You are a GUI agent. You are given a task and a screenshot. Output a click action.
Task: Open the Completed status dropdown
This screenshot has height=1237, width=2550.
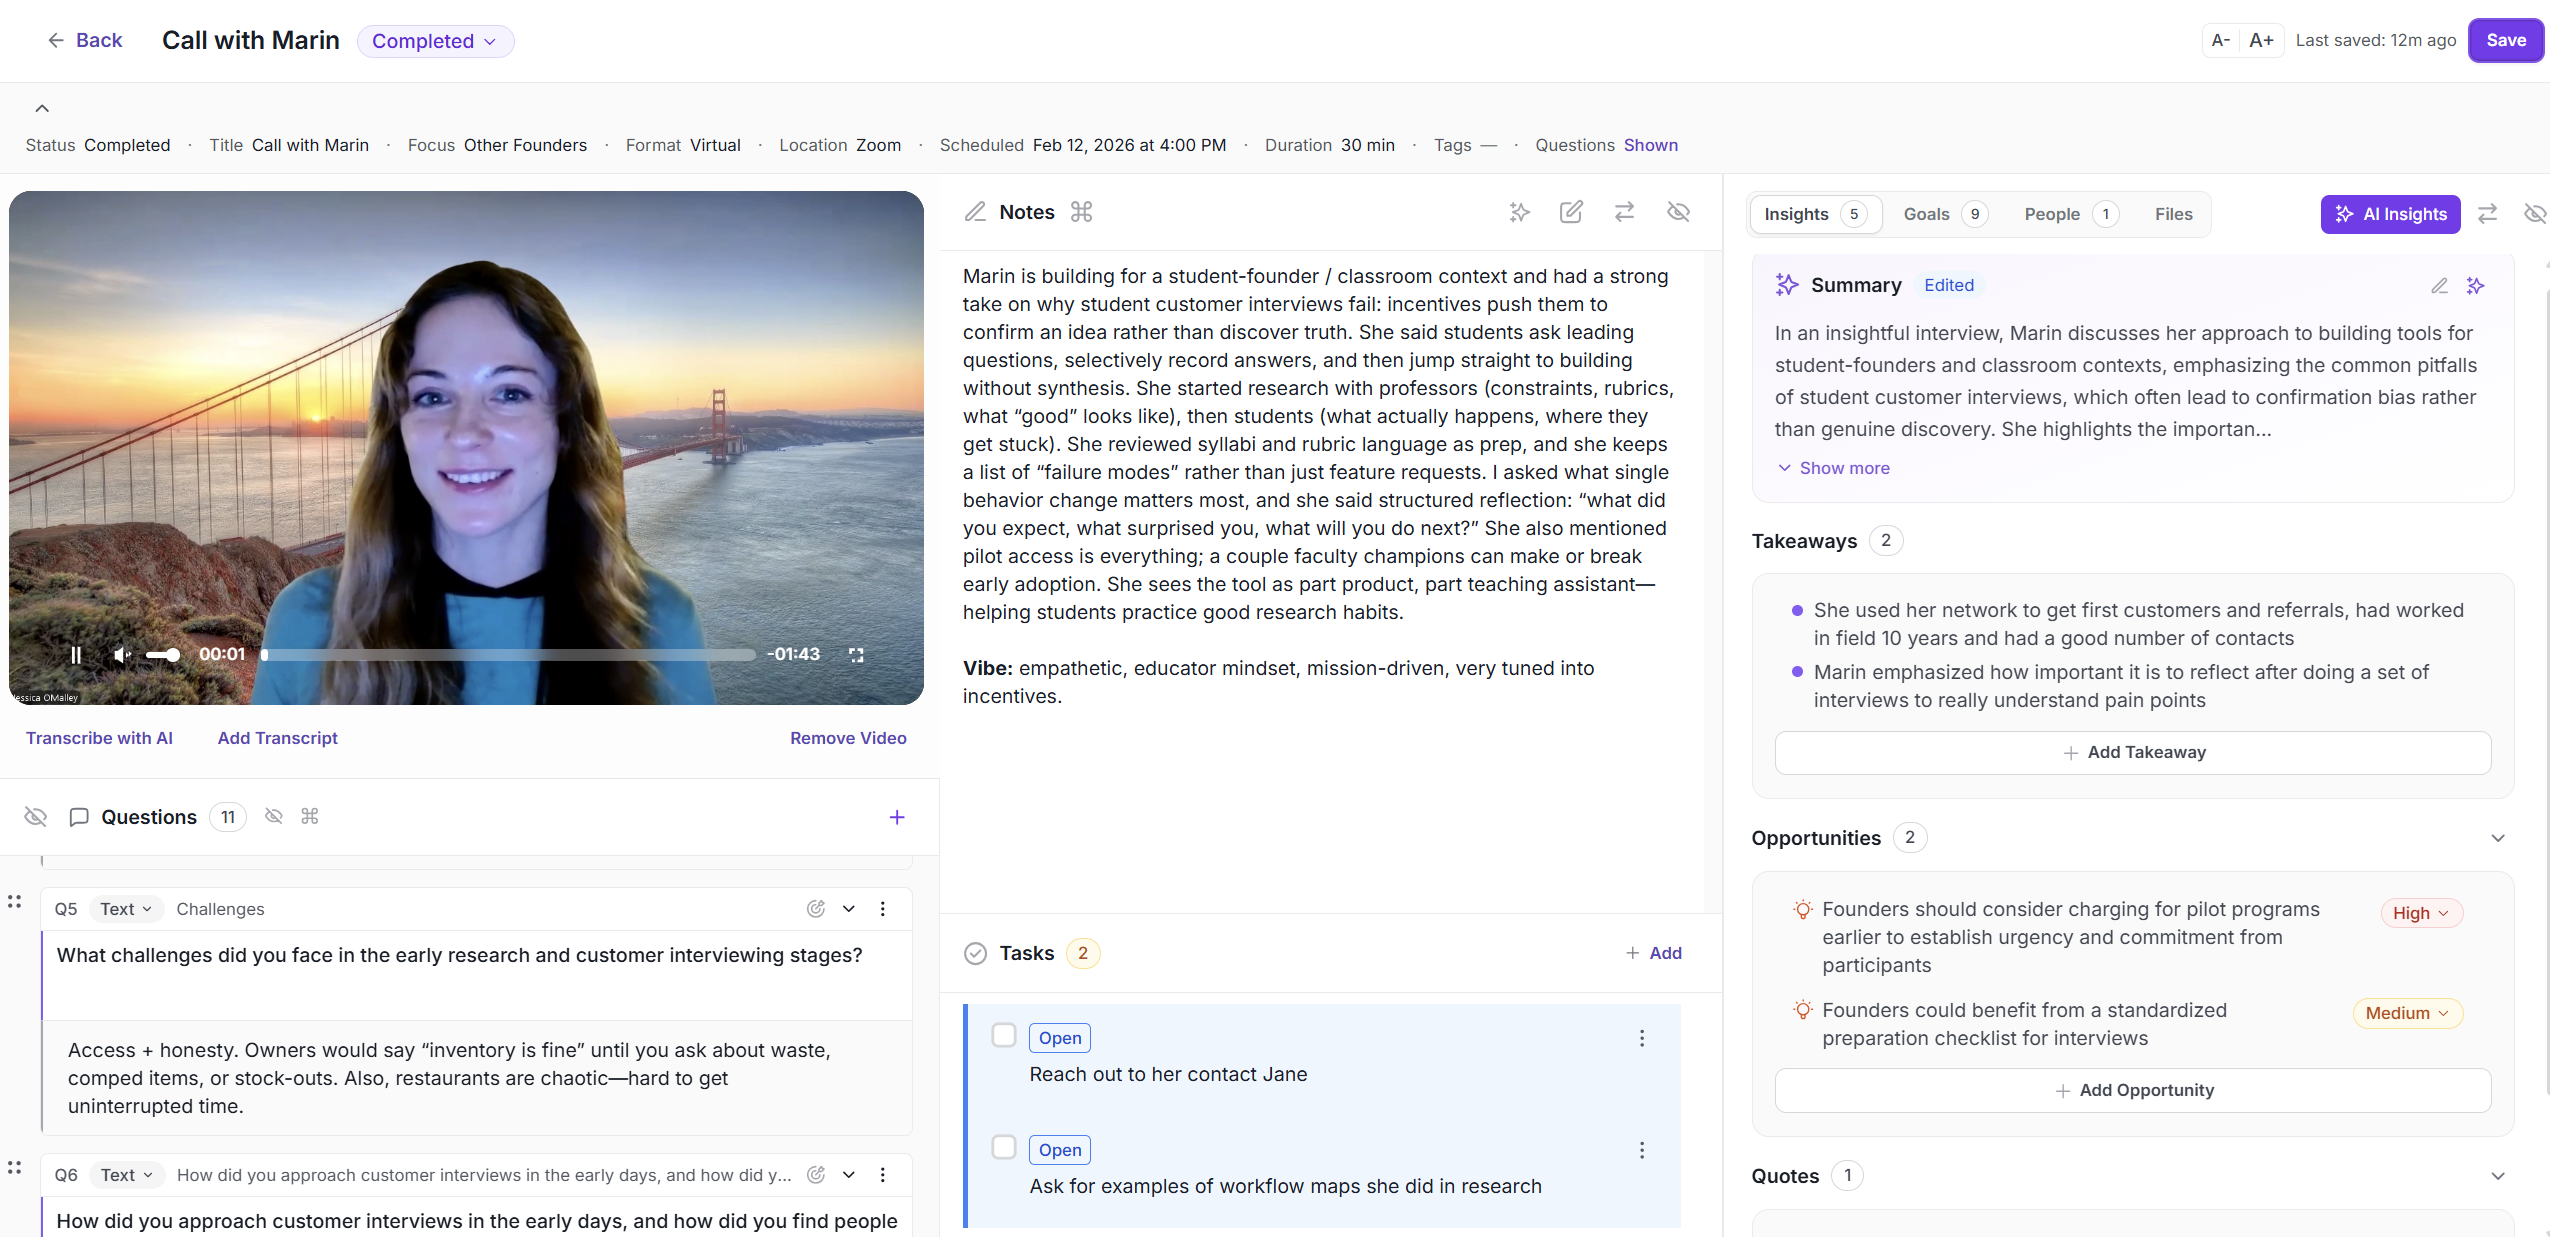pyautogui.click(x=435, y=41)
